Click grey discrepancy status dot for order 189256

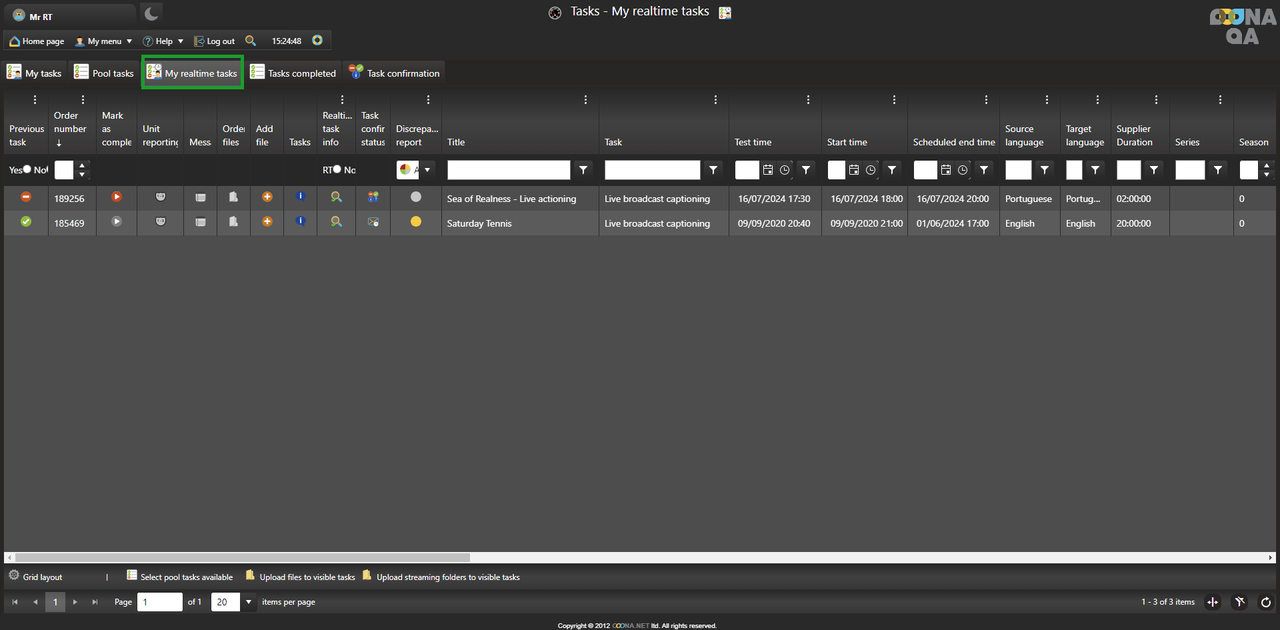point(416,198)
